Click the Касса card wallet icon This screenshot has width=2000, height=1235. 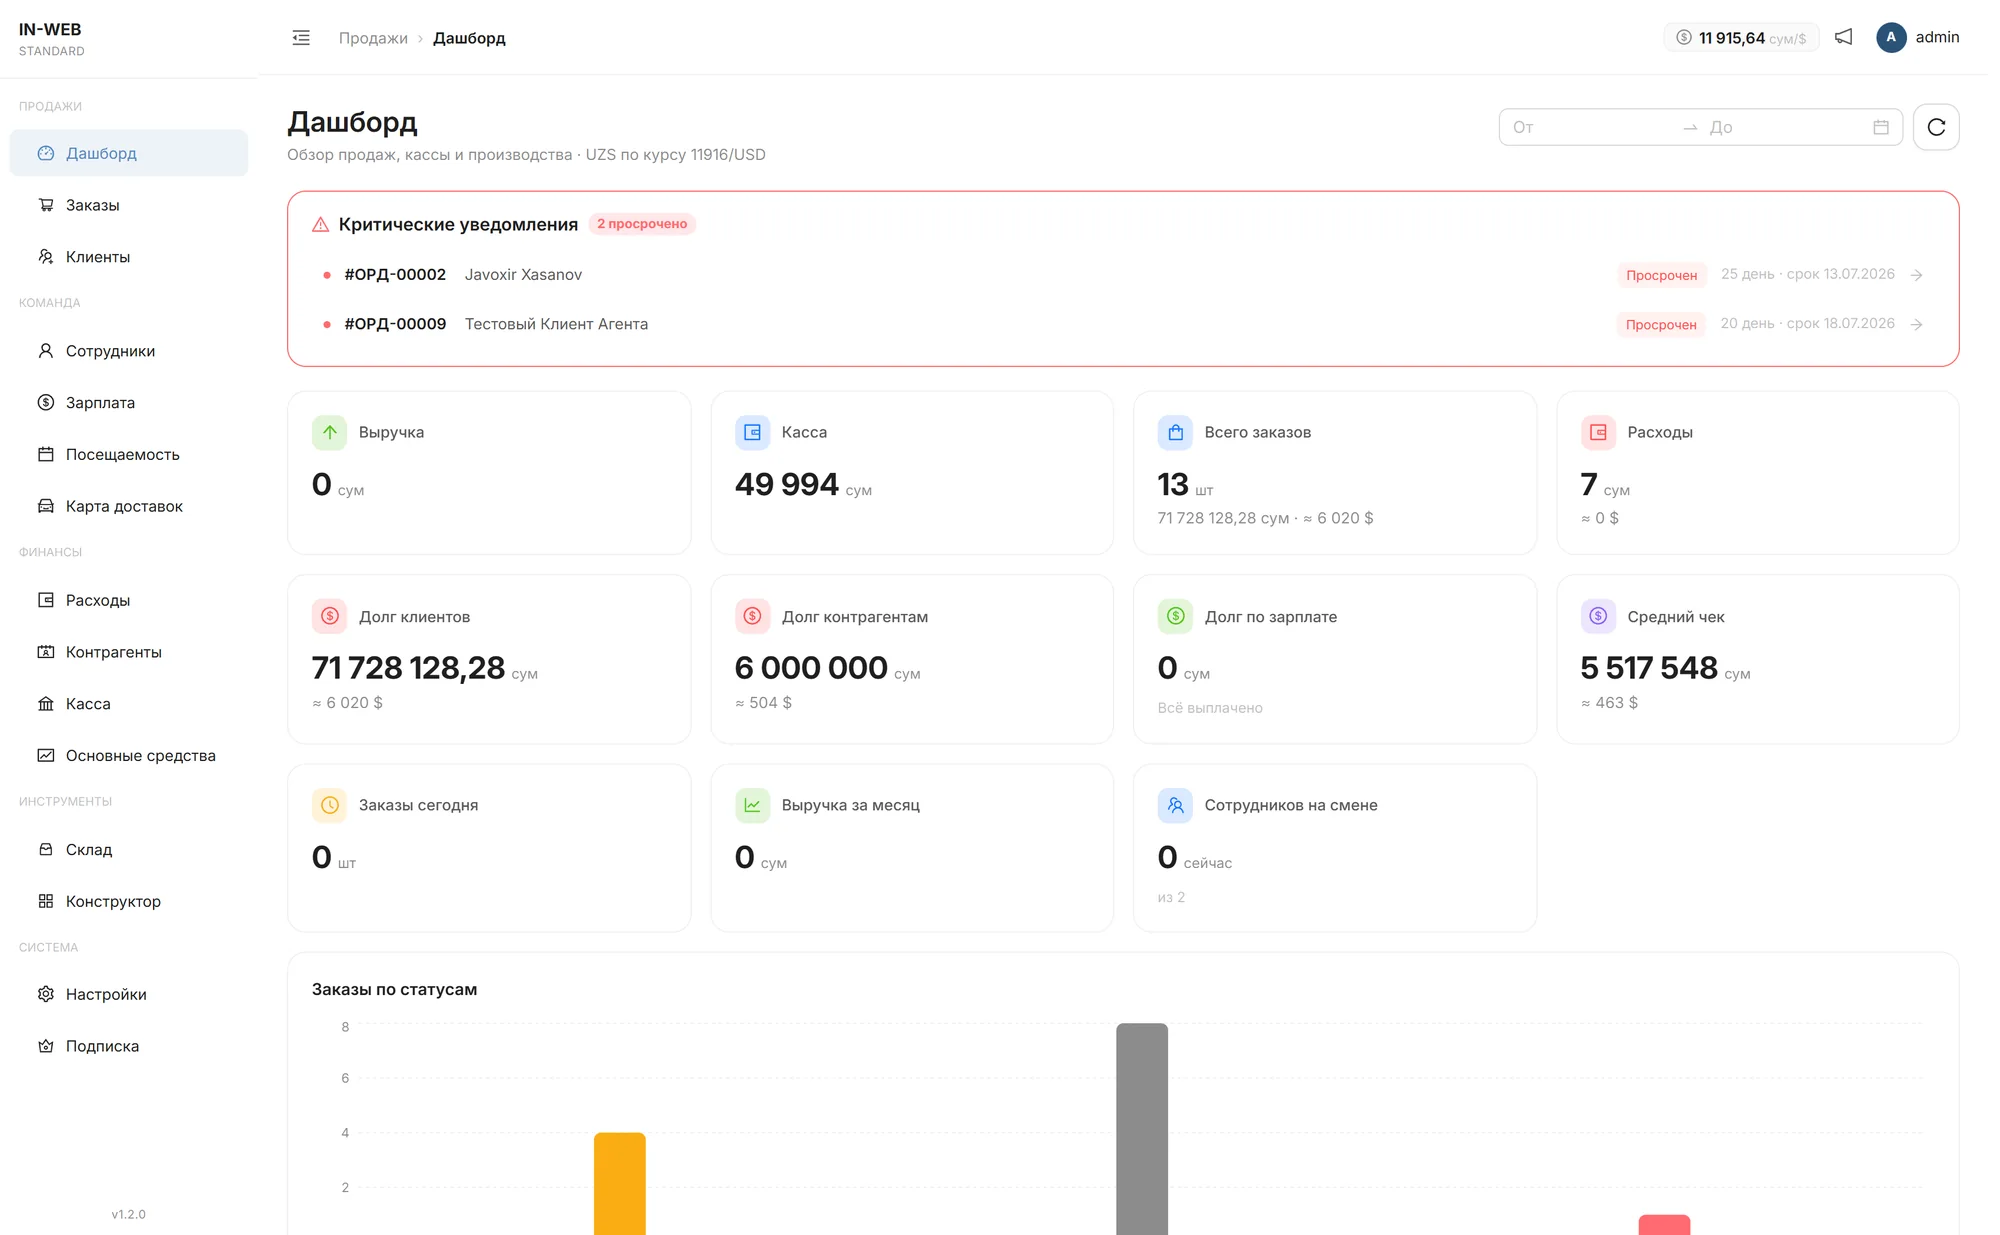click(753, 432)
